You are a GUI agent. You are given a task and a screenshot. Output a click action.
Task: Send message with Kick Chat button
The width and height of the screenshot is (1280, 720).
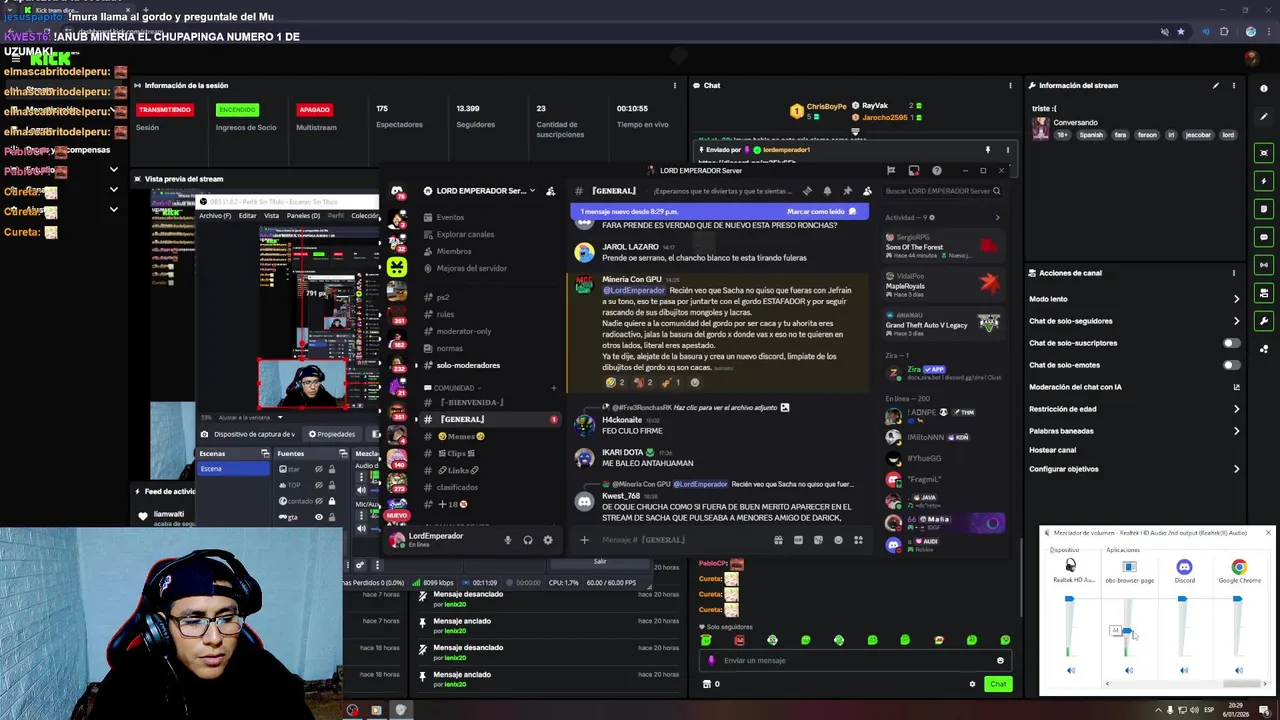(997, 684)
